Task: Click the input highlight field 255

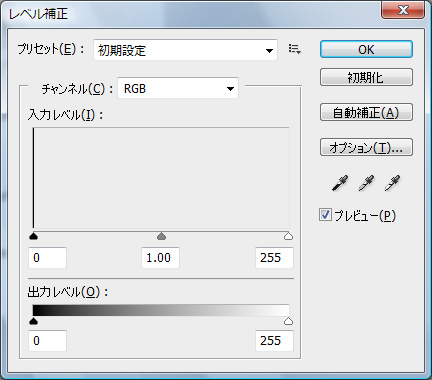Action: coord(274,258)
